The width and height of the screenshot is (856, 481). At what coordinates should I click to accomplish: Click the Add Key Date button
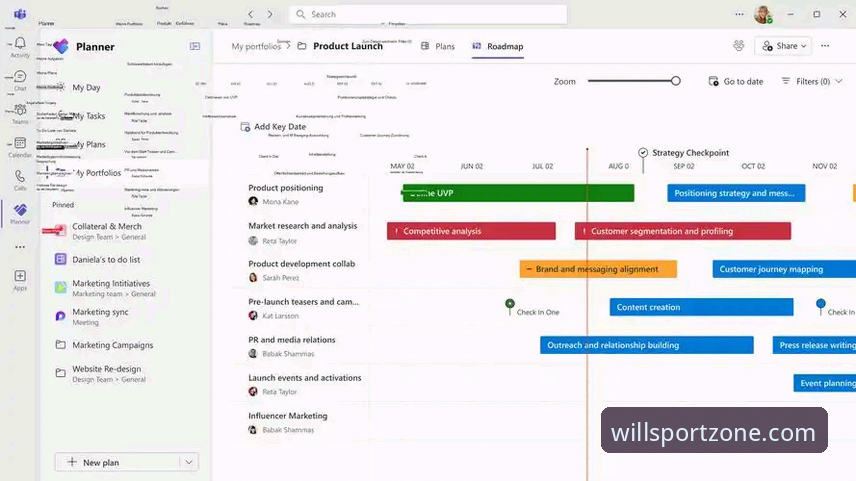274,127
